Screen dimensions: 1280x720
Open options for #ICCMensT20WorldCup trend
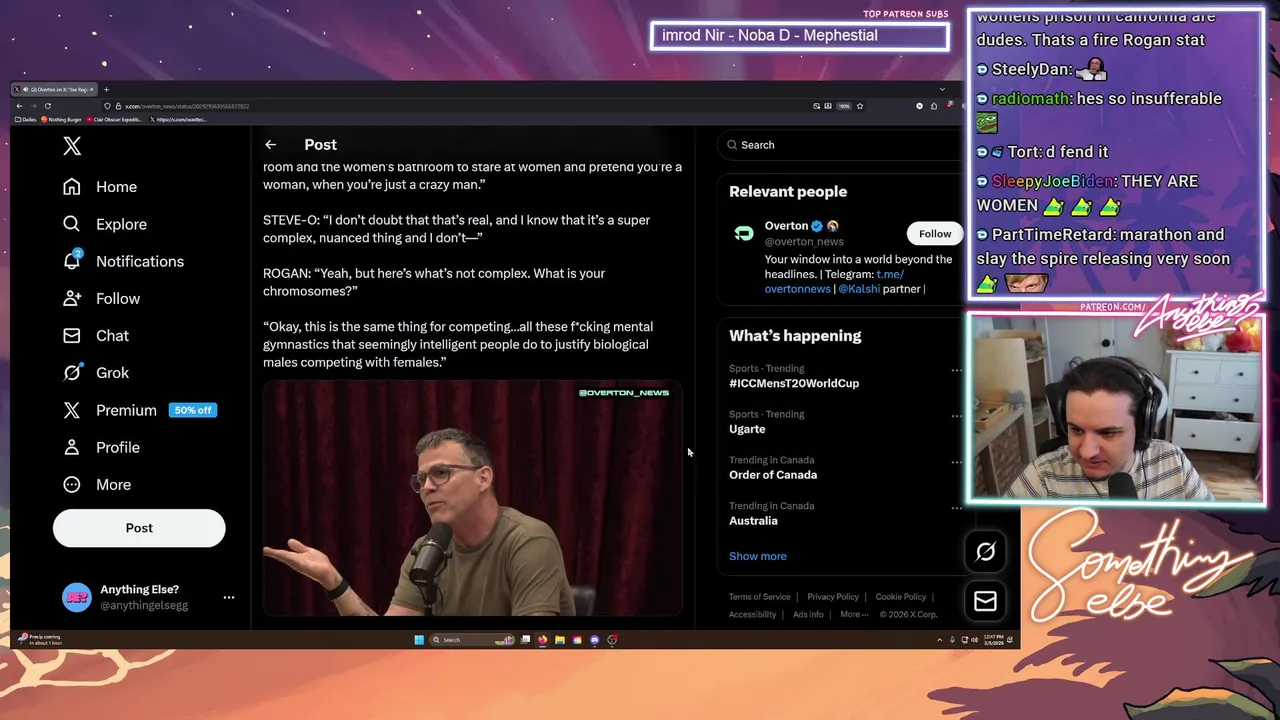click(x=956, y=371)
